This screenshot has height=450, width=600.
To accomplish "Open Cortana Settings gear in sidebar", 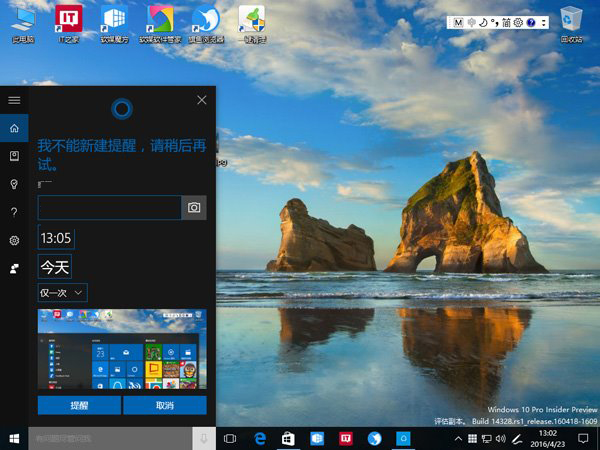I will click(14, 240).
